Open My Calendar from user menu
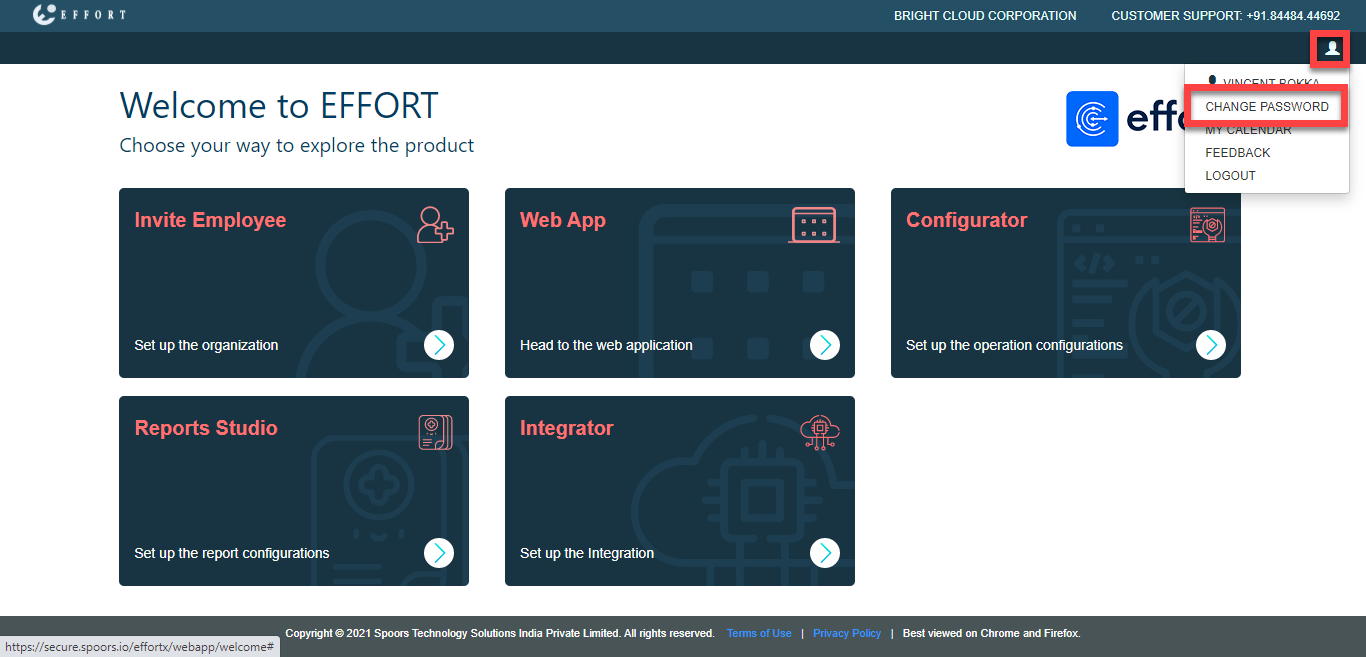Screen dimensions: 1366x657 point(1248,131)
